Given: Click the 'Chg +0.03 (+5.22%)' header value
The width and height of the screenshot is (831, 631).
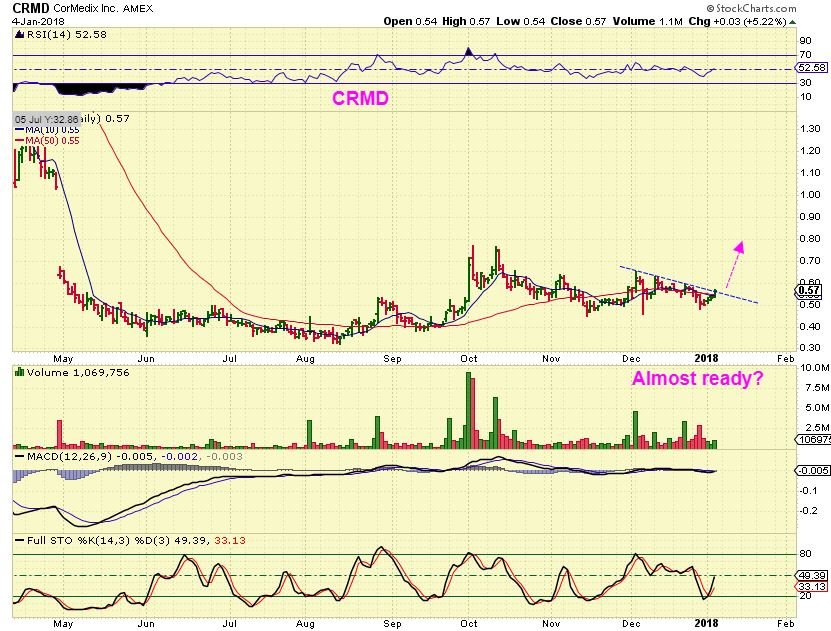Looking at the screenshot, I should click(737, 22).
